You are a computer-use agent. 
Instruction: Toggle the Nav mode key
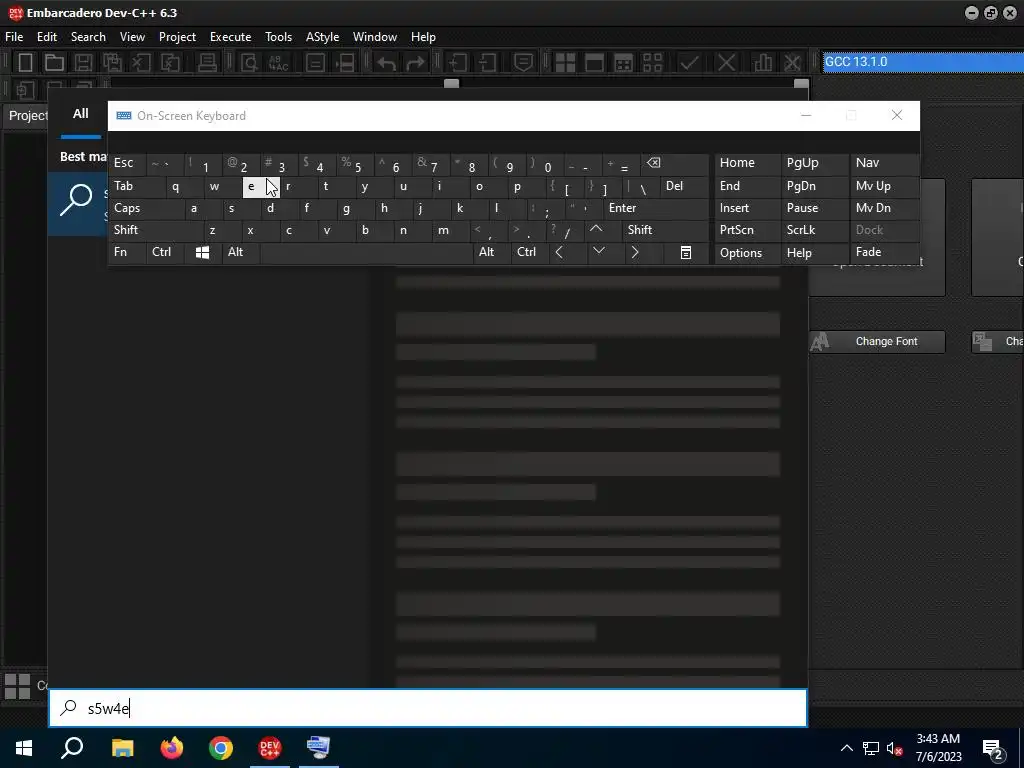[885, 163]
